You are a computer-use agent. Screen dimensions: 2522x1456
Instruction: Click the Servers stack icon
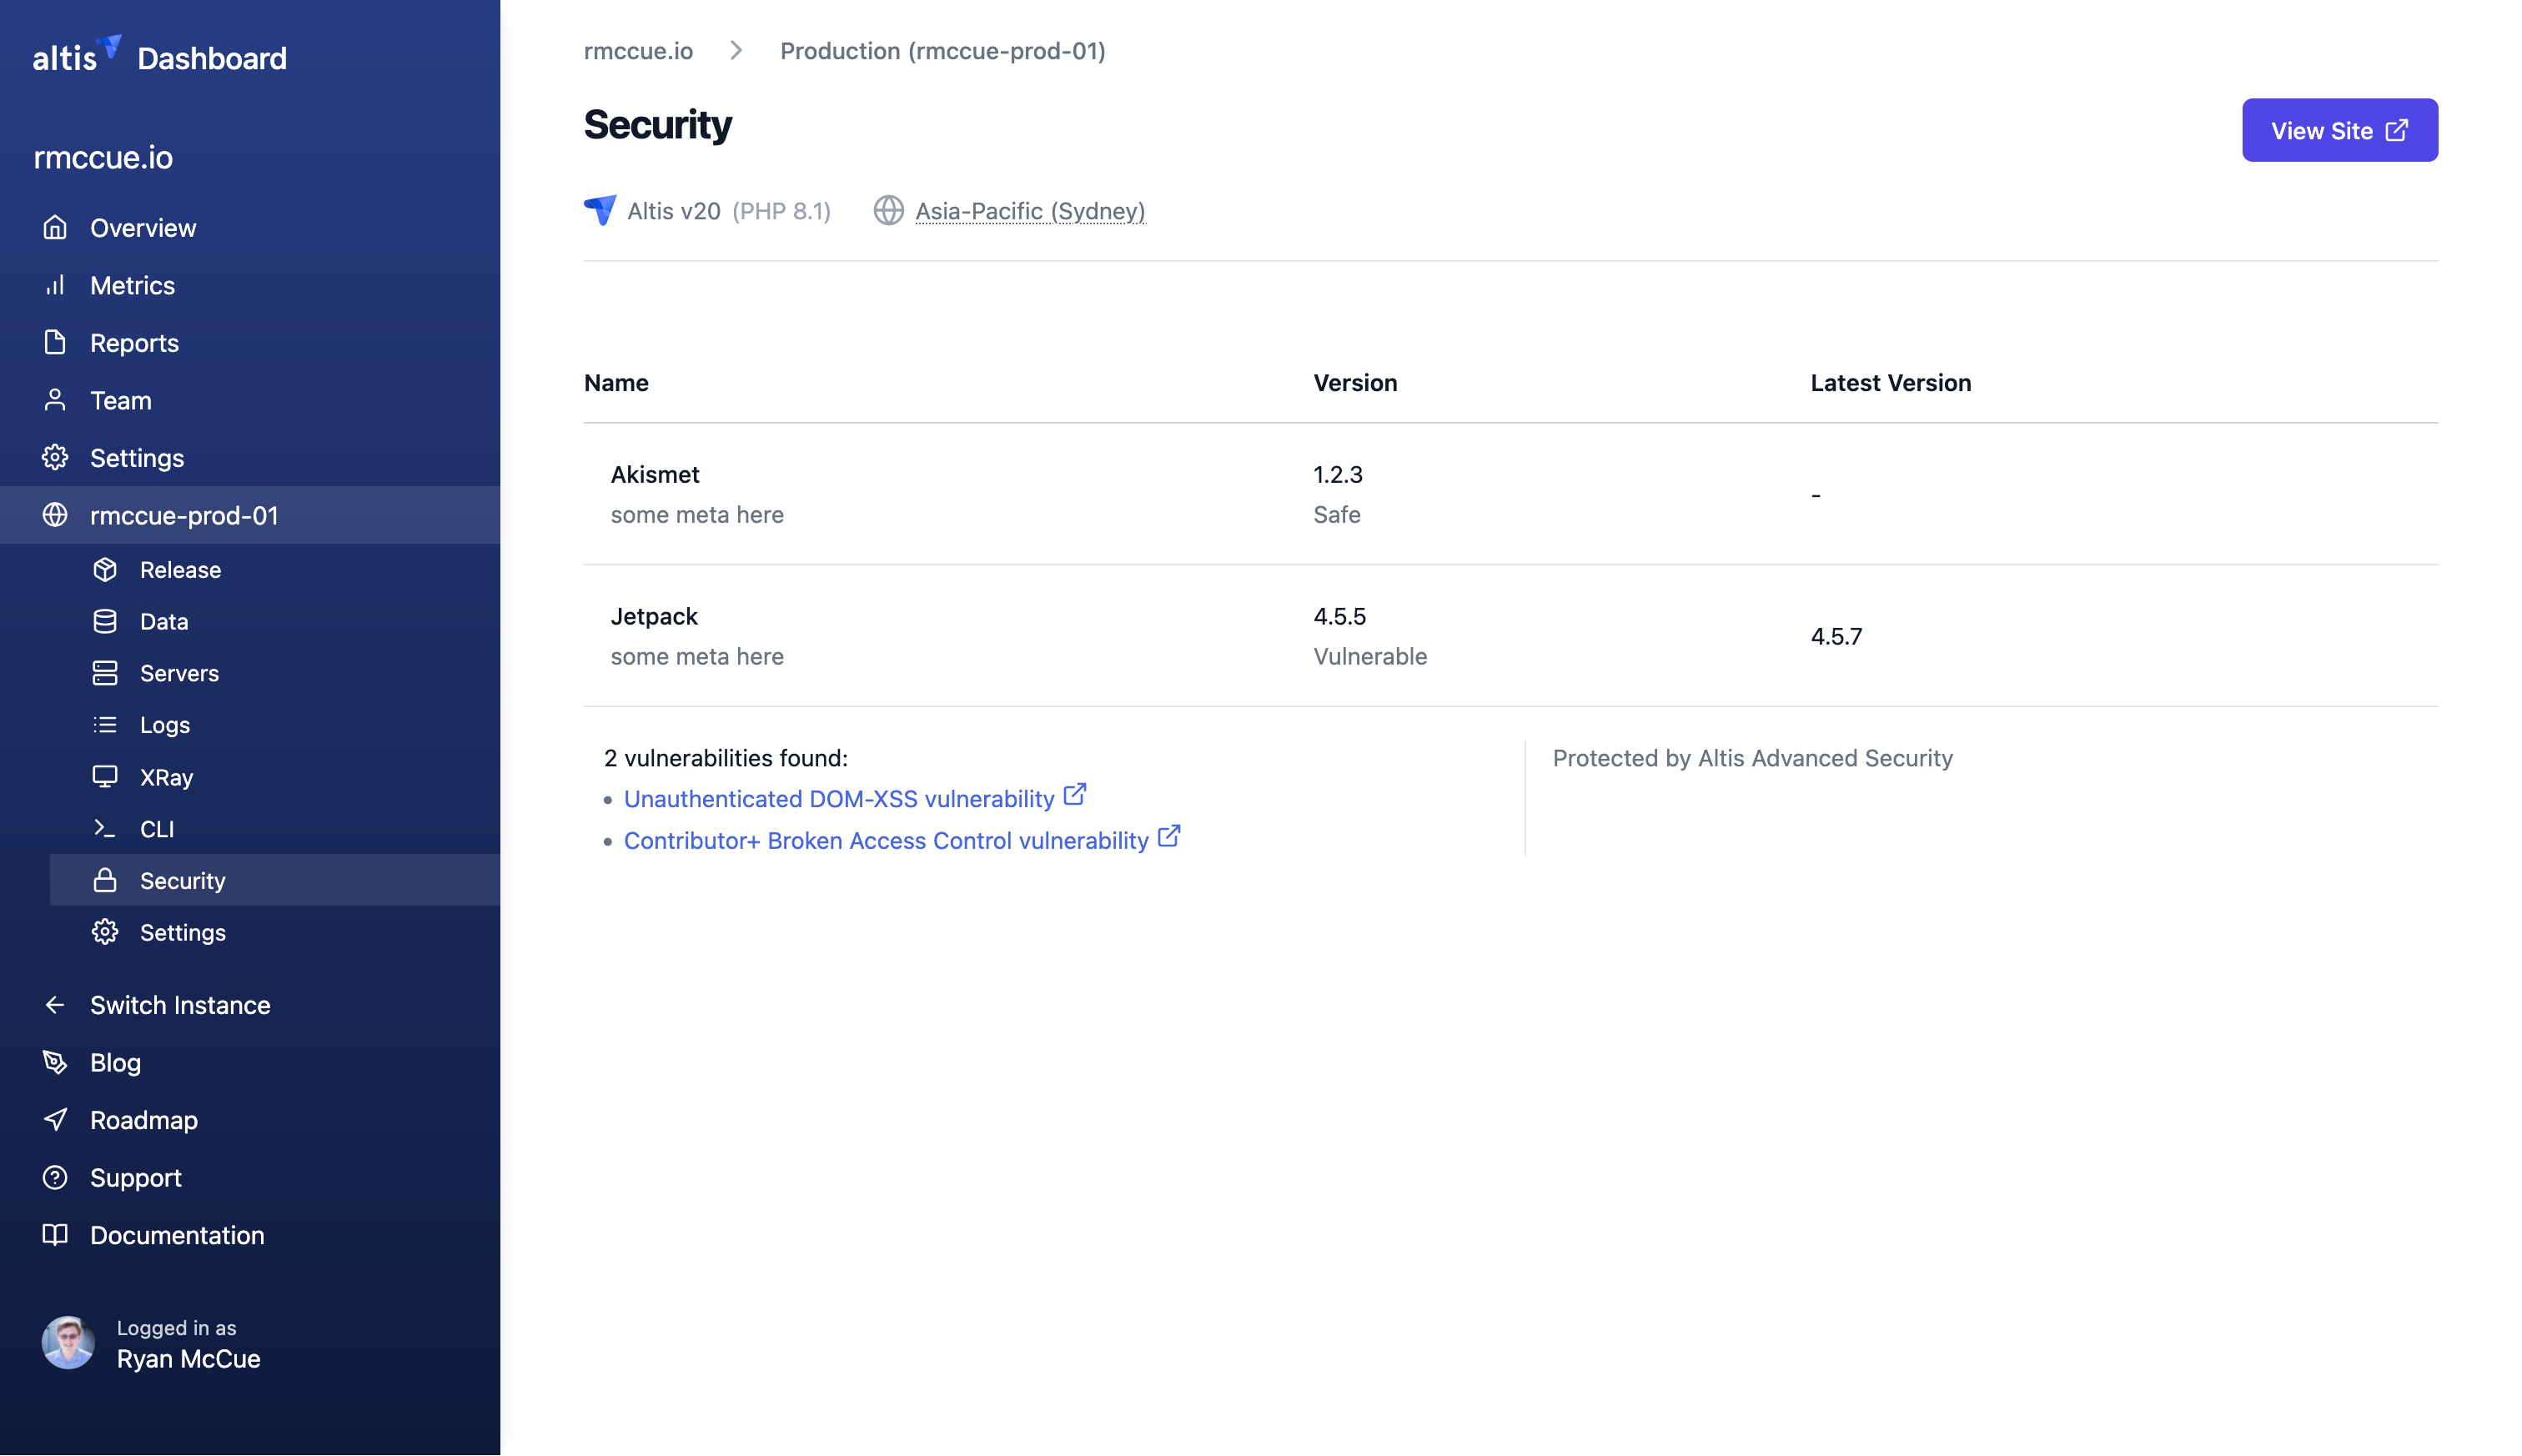[x=106, y=673]
